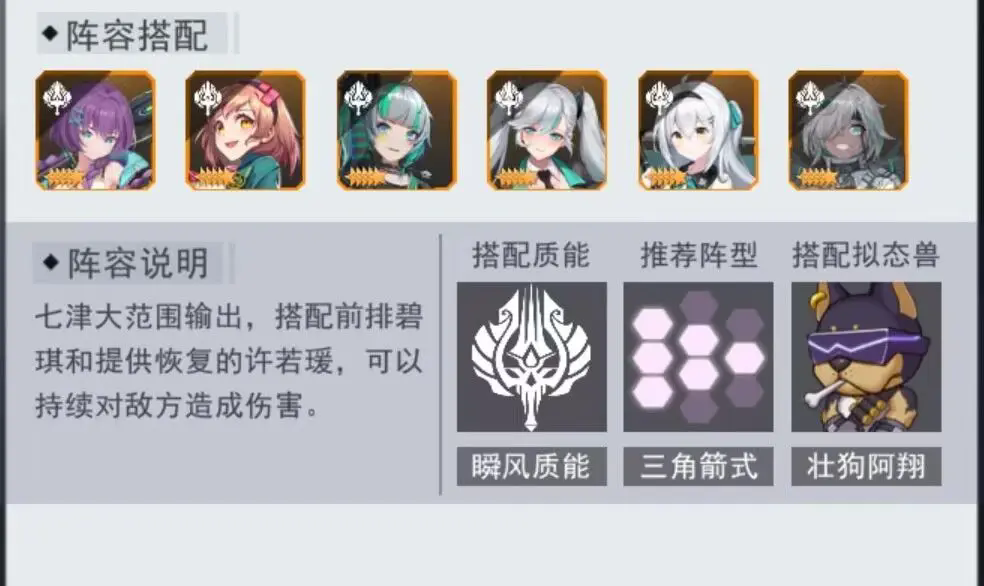This screenshot has height=586, width=984.
Task: Click the 三角箭式 hexagon formation diagram
Action: pyautogui.click(x=698, y=357)
